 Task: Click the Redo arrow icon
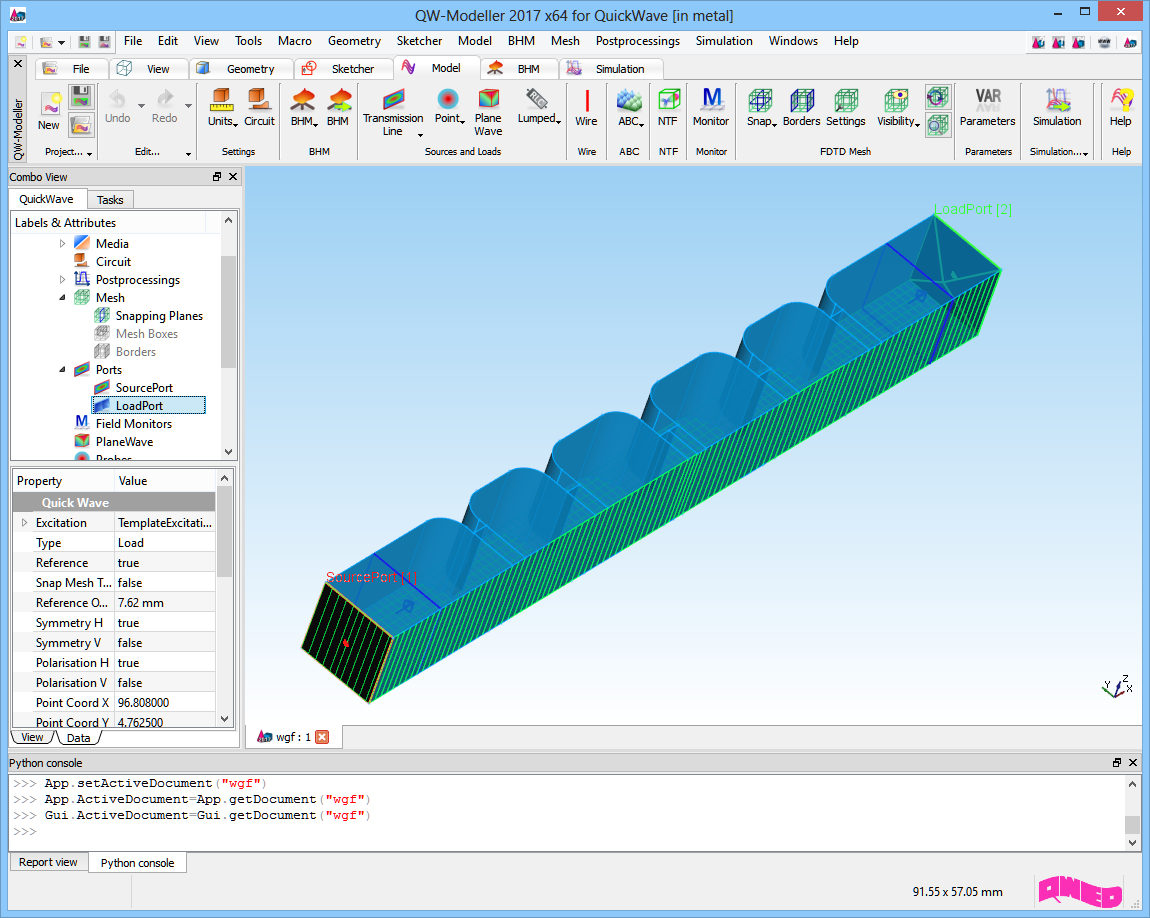pos(165,98)
